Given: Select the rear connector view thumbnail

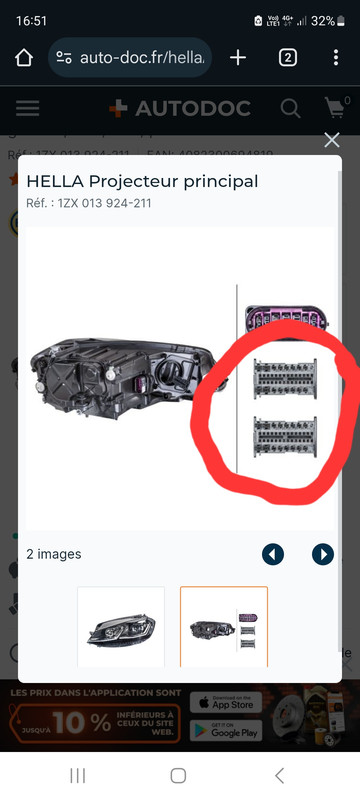Looking at the screenshot, I should (224, 627).
